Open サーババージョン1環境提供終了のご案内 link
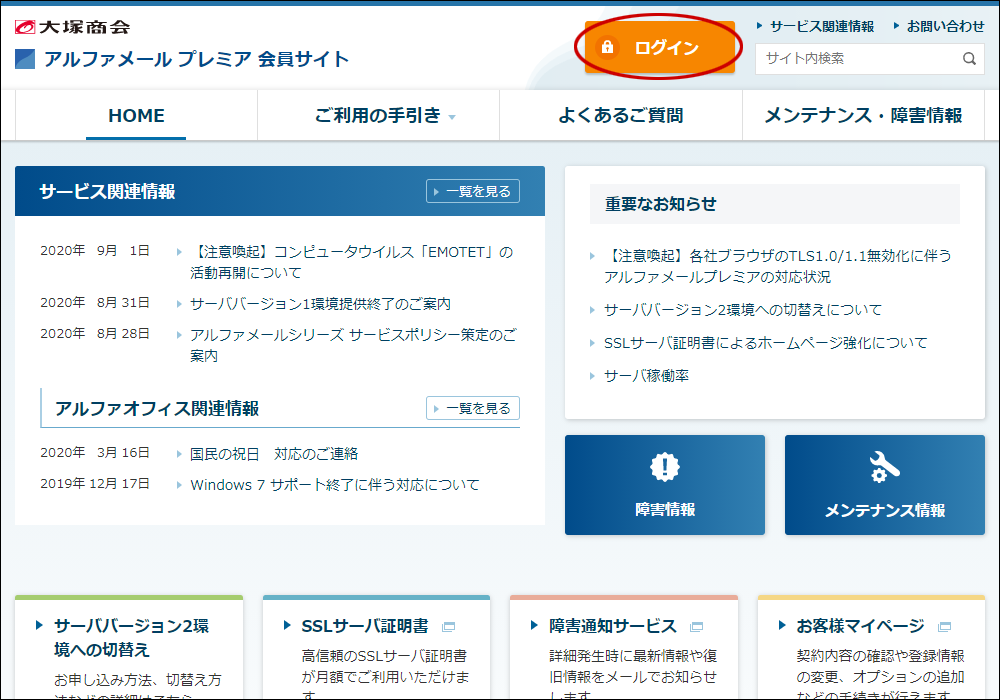Image resolution: width=1000 pixels, height=700 pixels. pyautogui.click(x=320, y=304)
